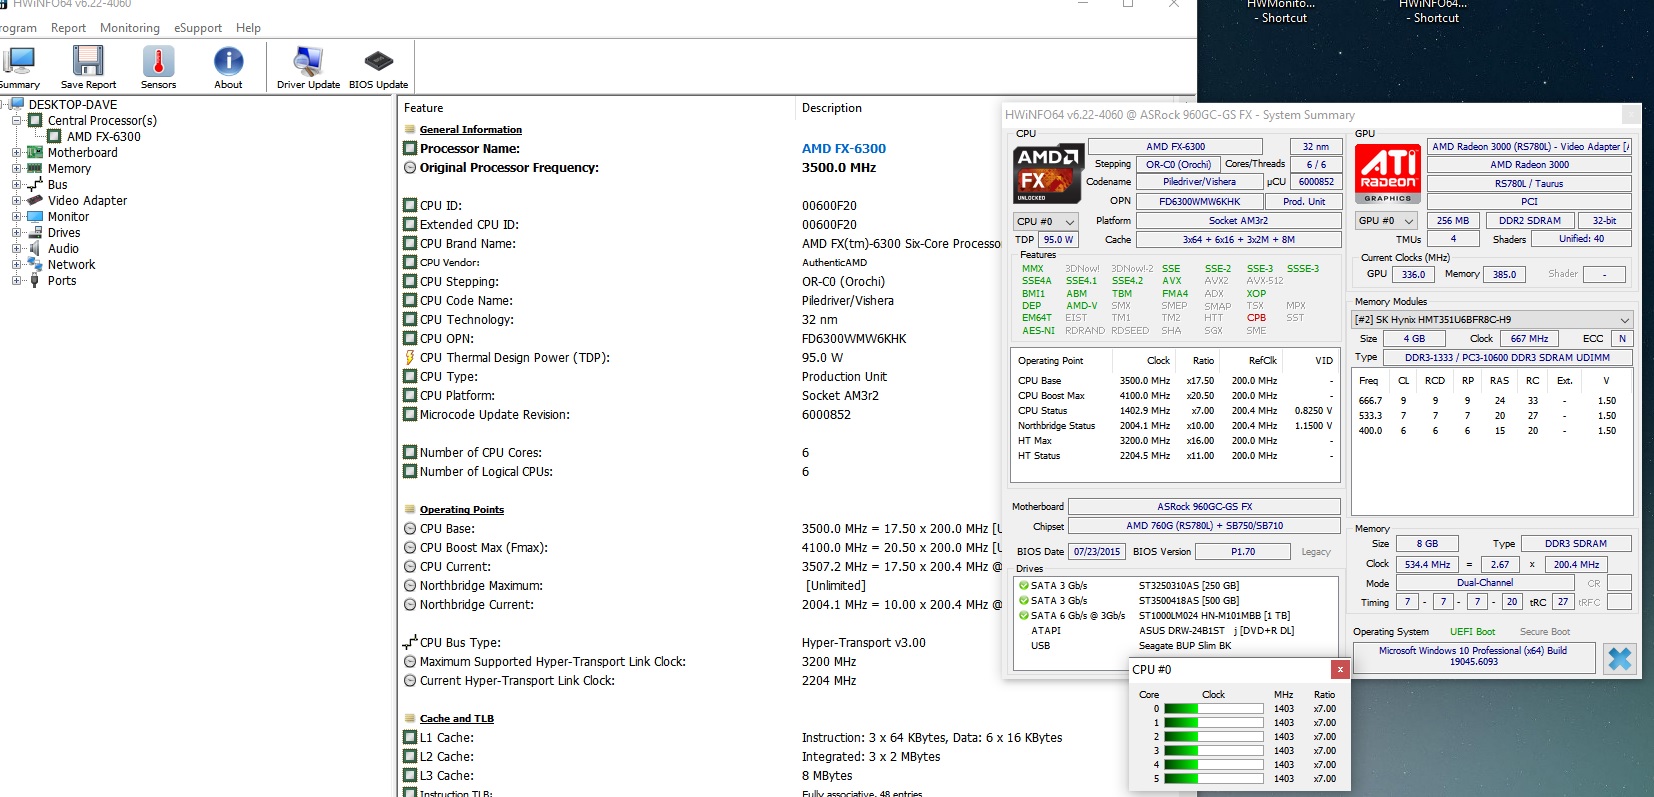Click the Video Adapter card icon
Viewport: 1654px width, 797px height.
click(x=35, y=200)
